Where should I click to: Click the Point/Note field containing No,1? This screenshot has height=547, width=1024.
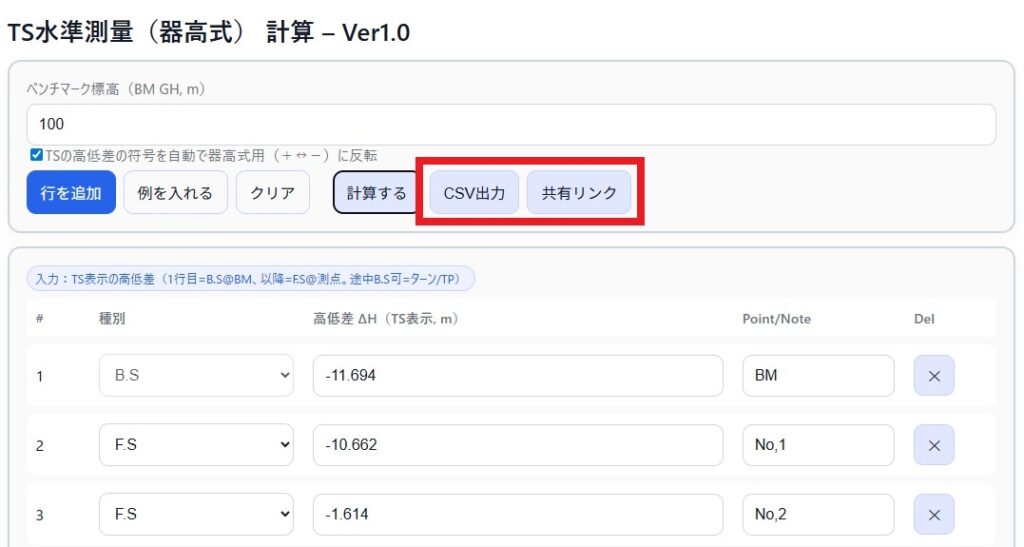(x=817, y=445)
